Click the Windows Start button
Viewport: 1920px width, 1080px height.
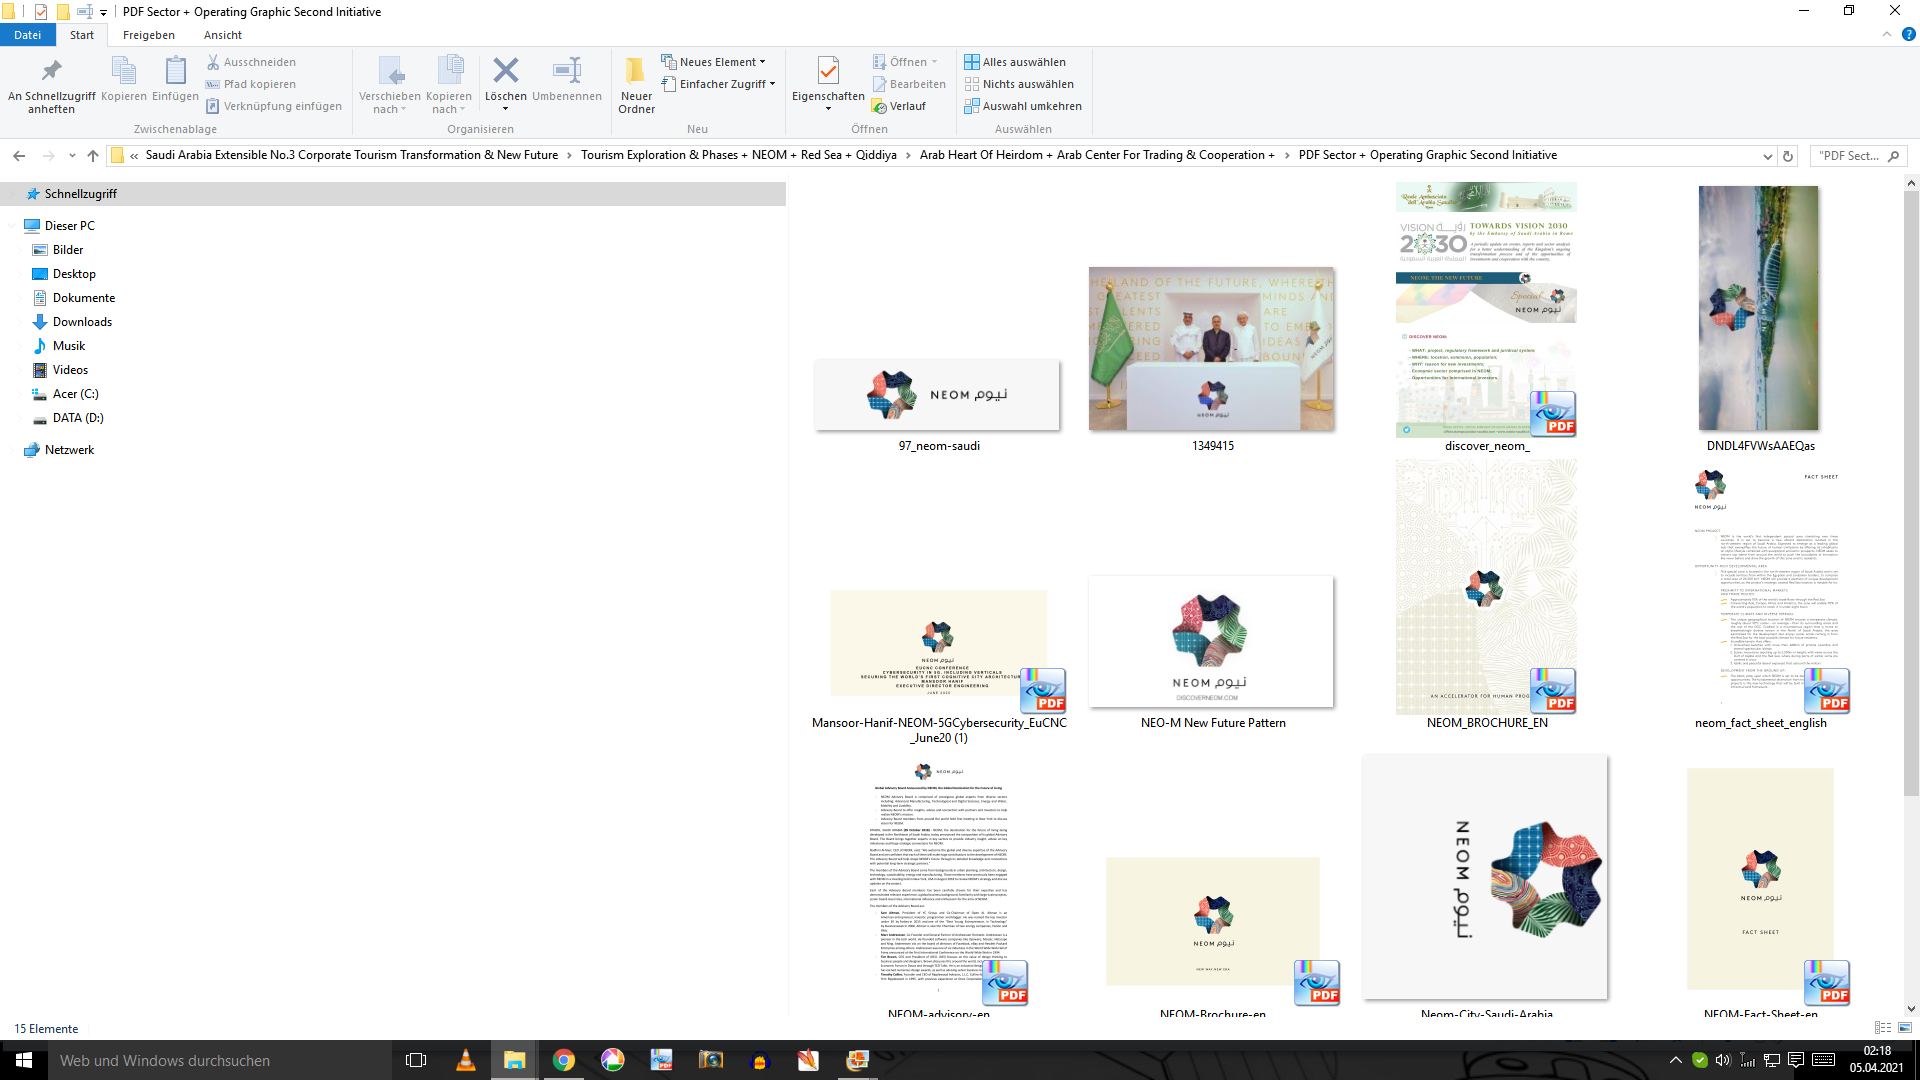coord(24,1060)
